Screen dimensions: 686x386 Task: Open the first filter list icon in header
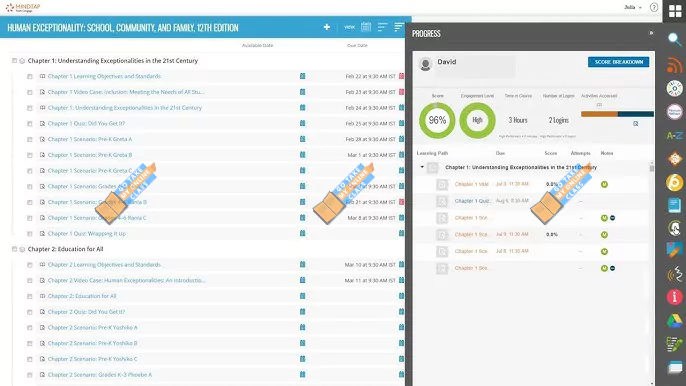382,27
